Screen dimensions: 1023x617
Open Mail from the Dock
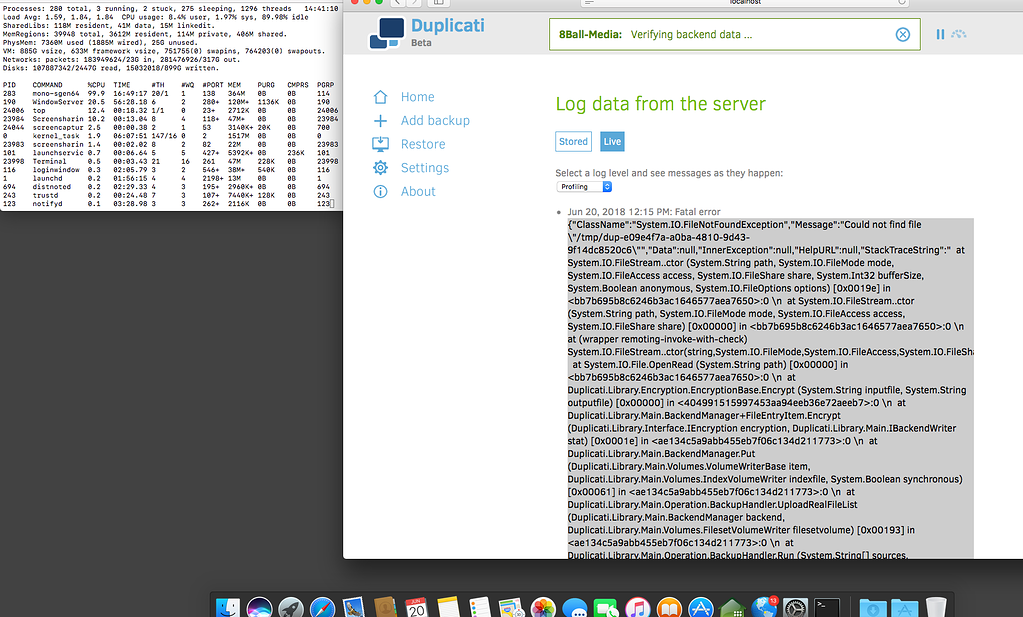[353, 607]
